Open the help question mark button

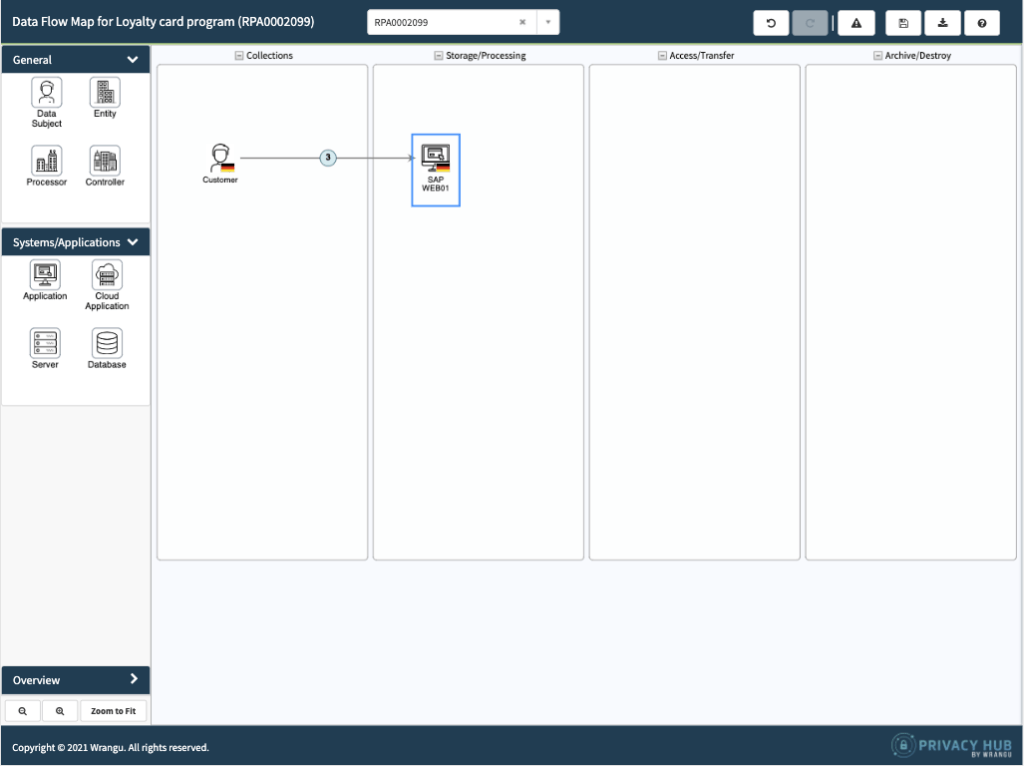982,23
